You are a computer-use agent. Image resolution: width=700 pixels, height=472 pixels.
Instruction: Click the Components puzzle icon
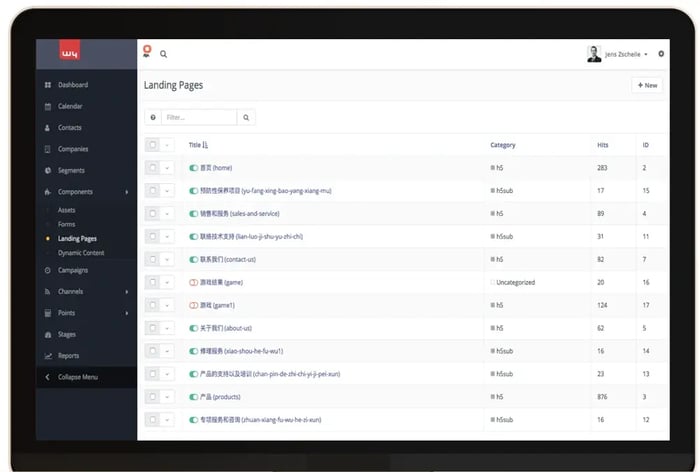click(48, 192)
